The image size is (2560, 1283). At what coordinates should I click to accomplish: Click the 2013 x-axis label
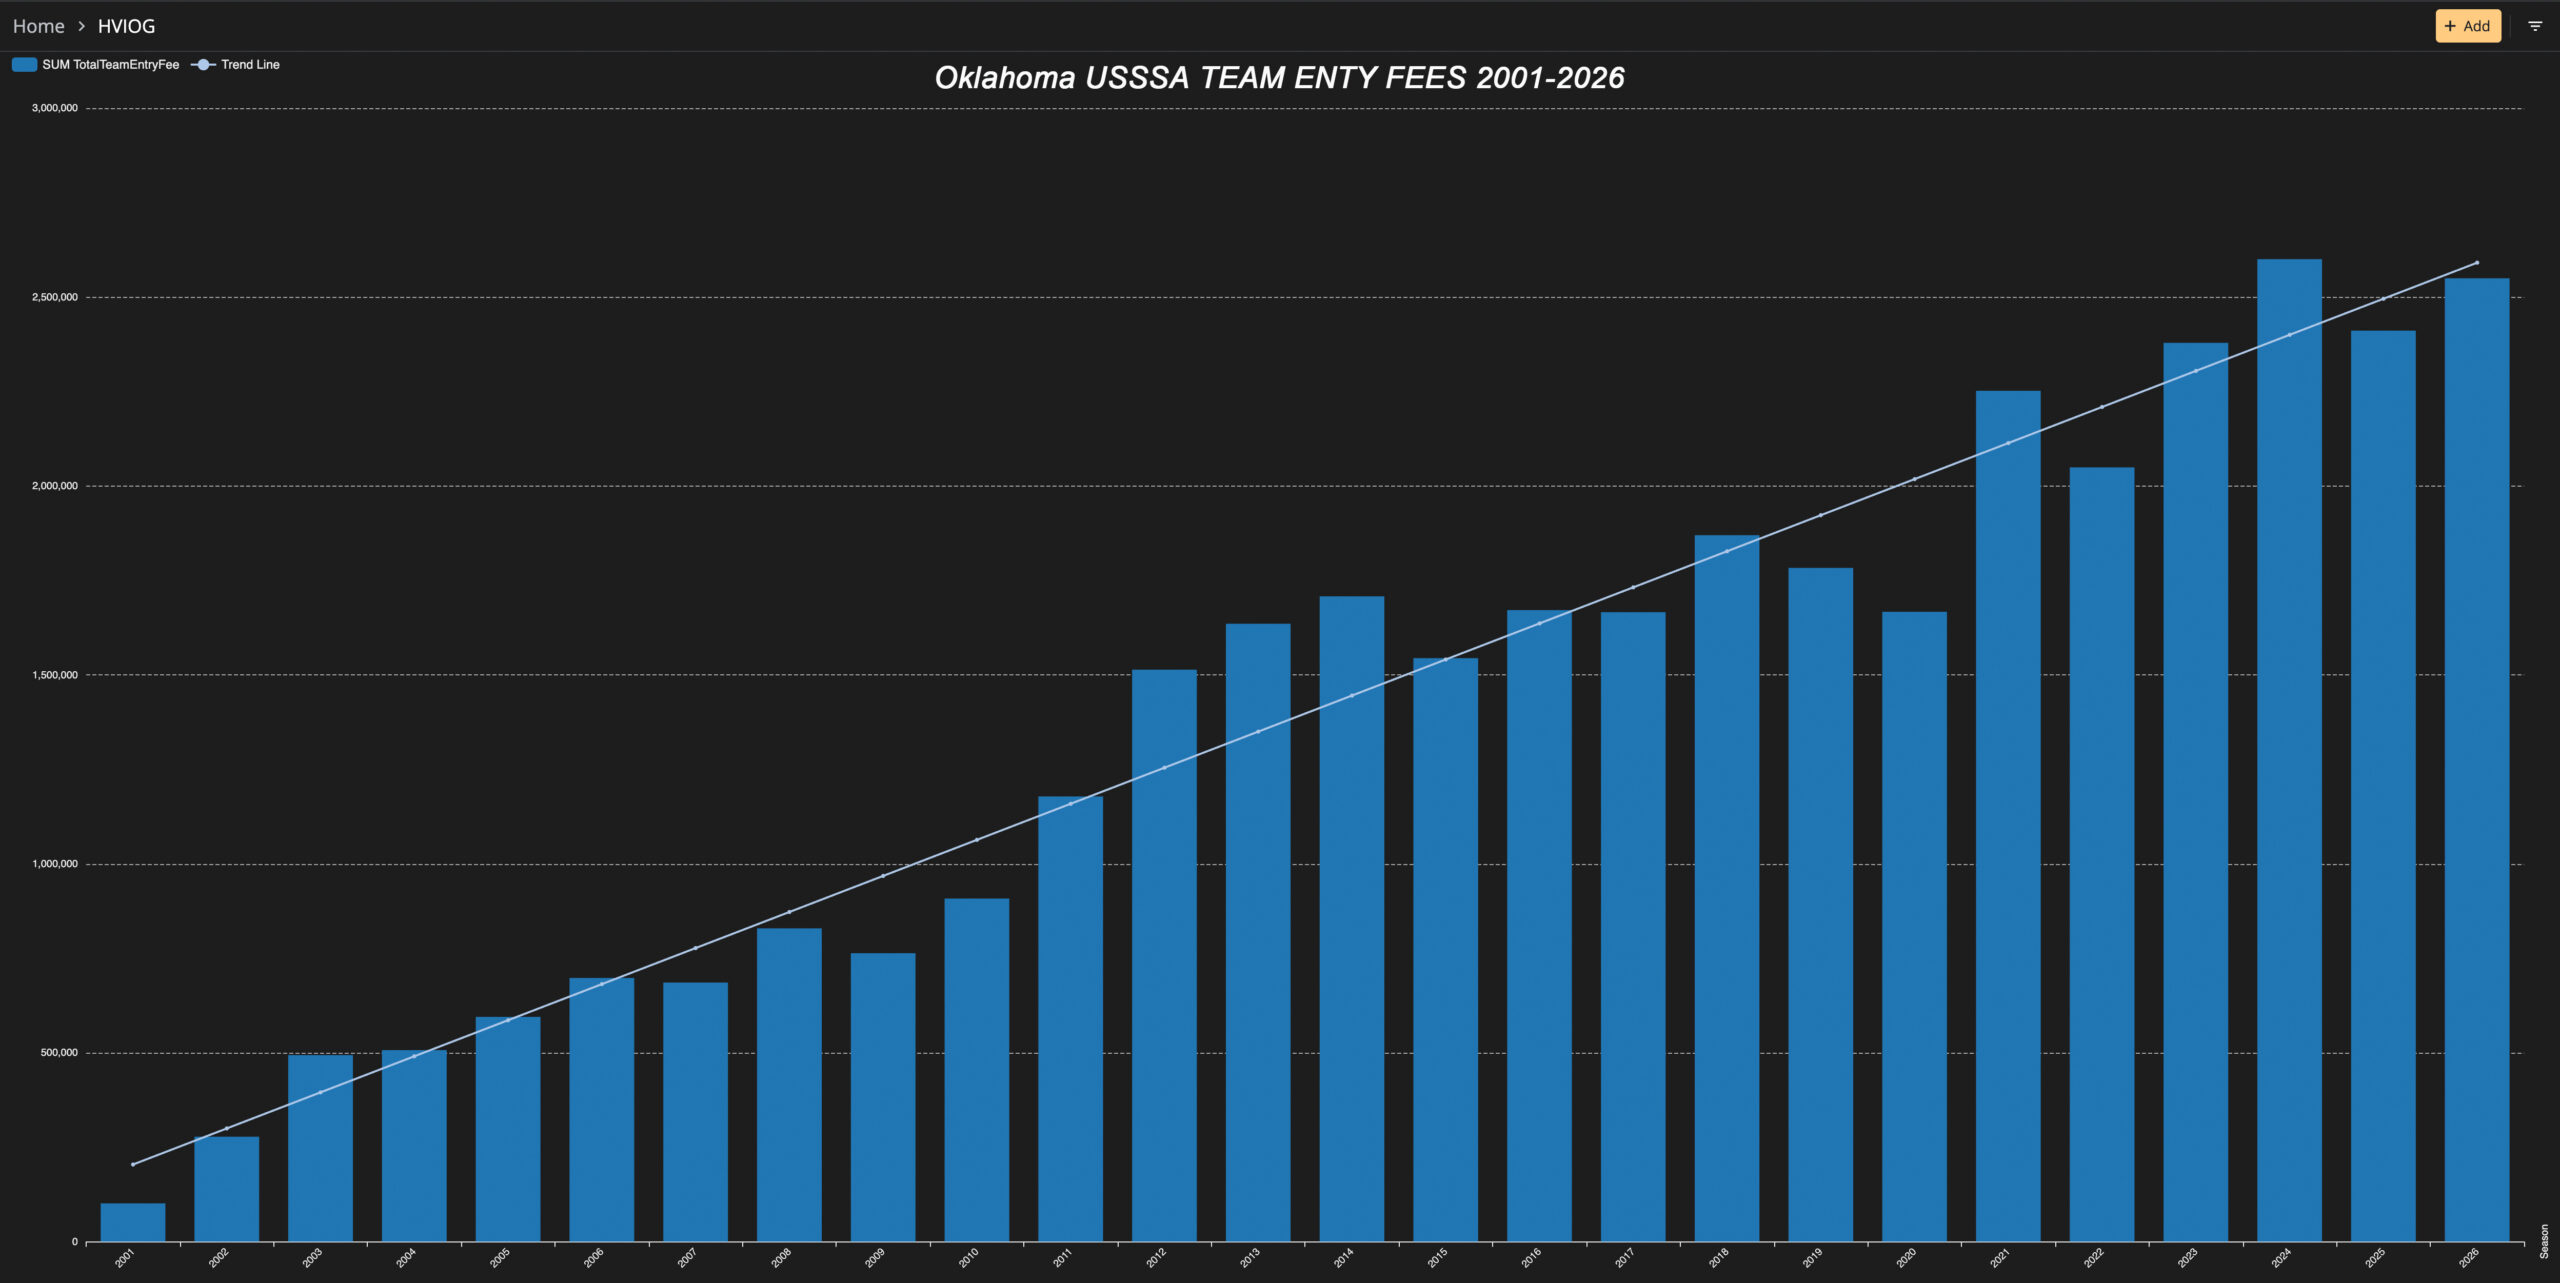[1250, 1258]
